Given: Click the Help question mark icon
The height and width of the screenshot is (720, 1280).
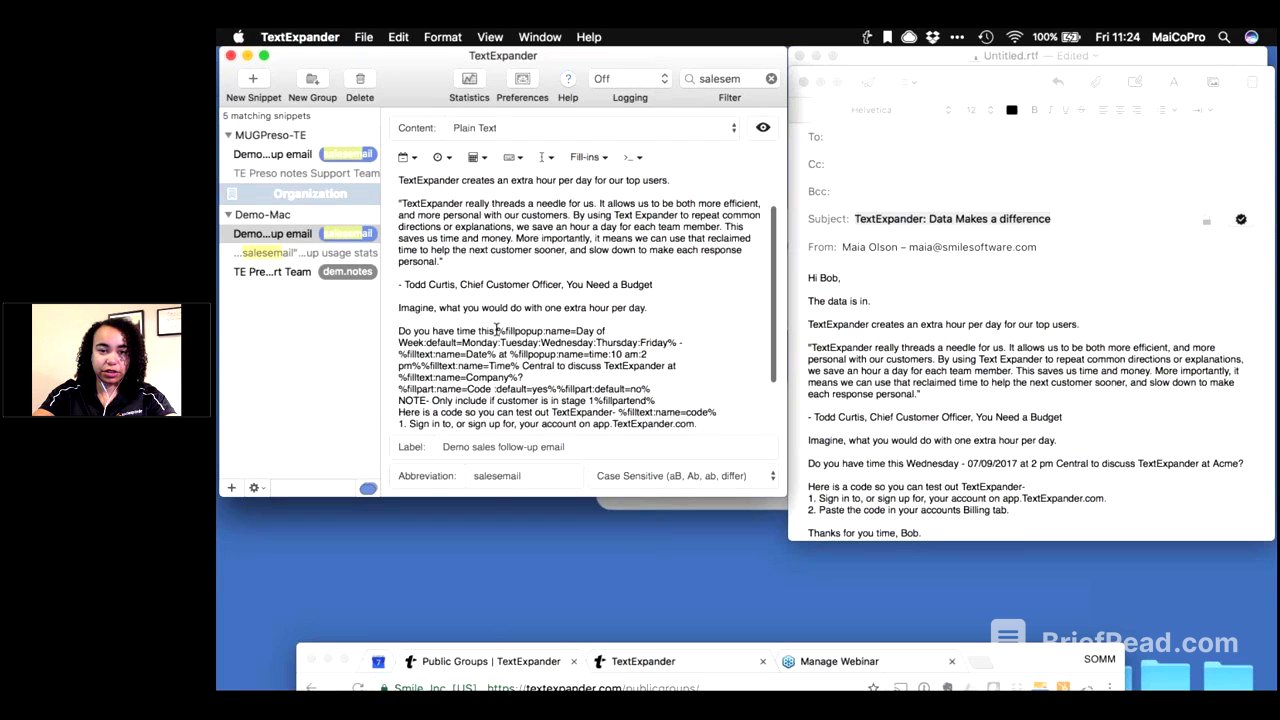Looking at the screenshot, I should (568, 79).
